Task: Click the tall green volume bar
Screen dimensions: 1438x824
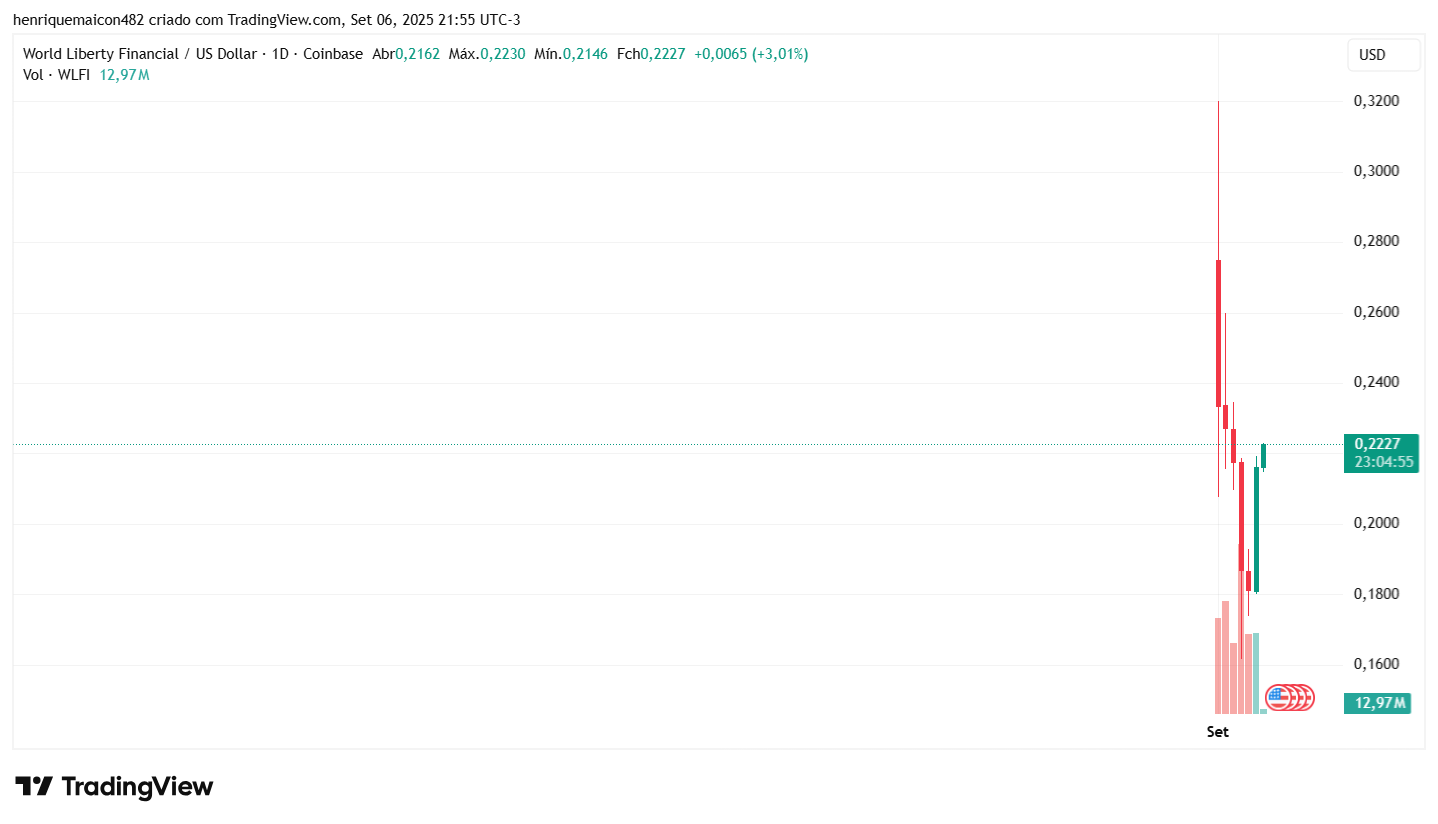Action: click(x=1256, y=673)
